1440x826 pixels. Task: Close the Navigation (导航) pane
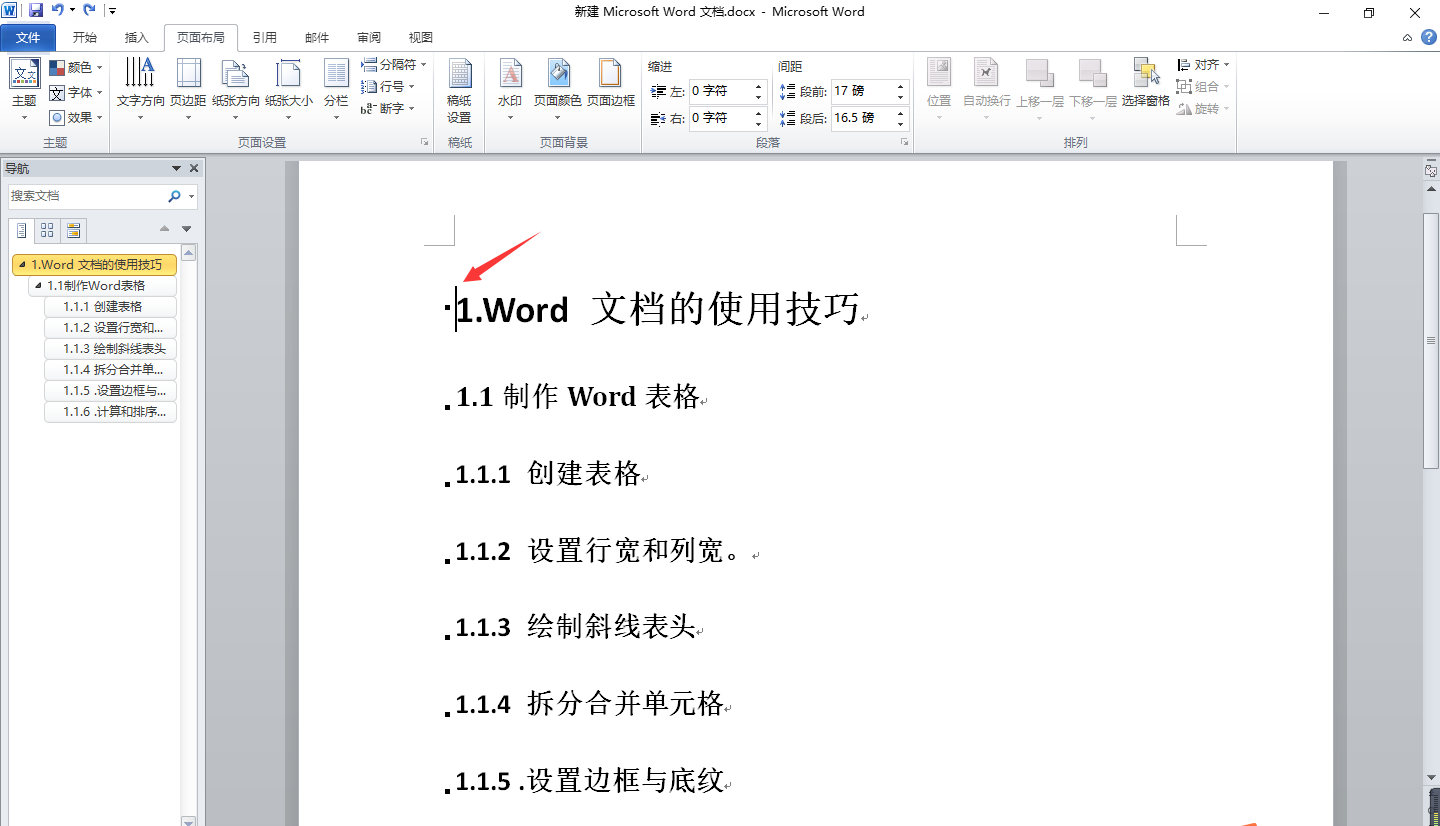pyautogui.click(x=194, y=168)
